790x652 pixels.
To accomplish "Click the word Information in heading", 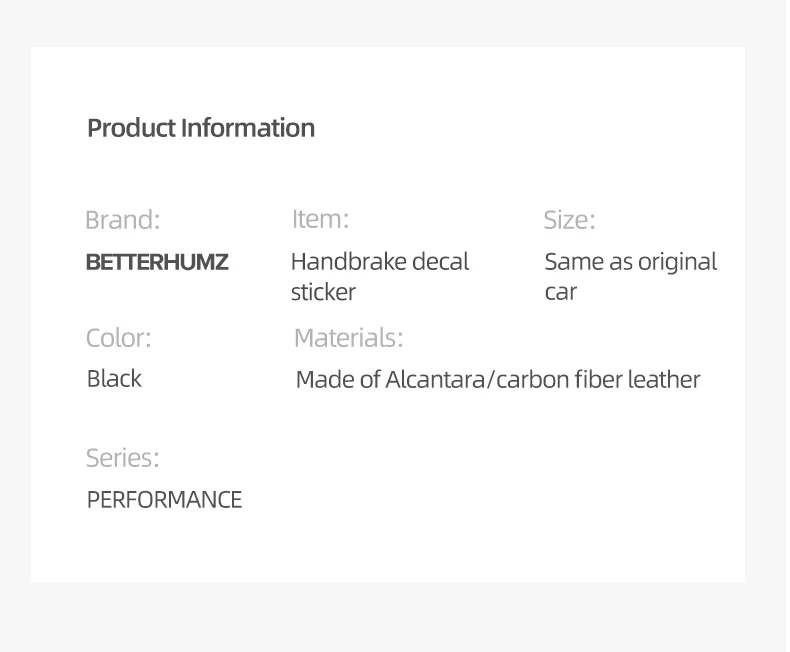I will click(248, 128).
